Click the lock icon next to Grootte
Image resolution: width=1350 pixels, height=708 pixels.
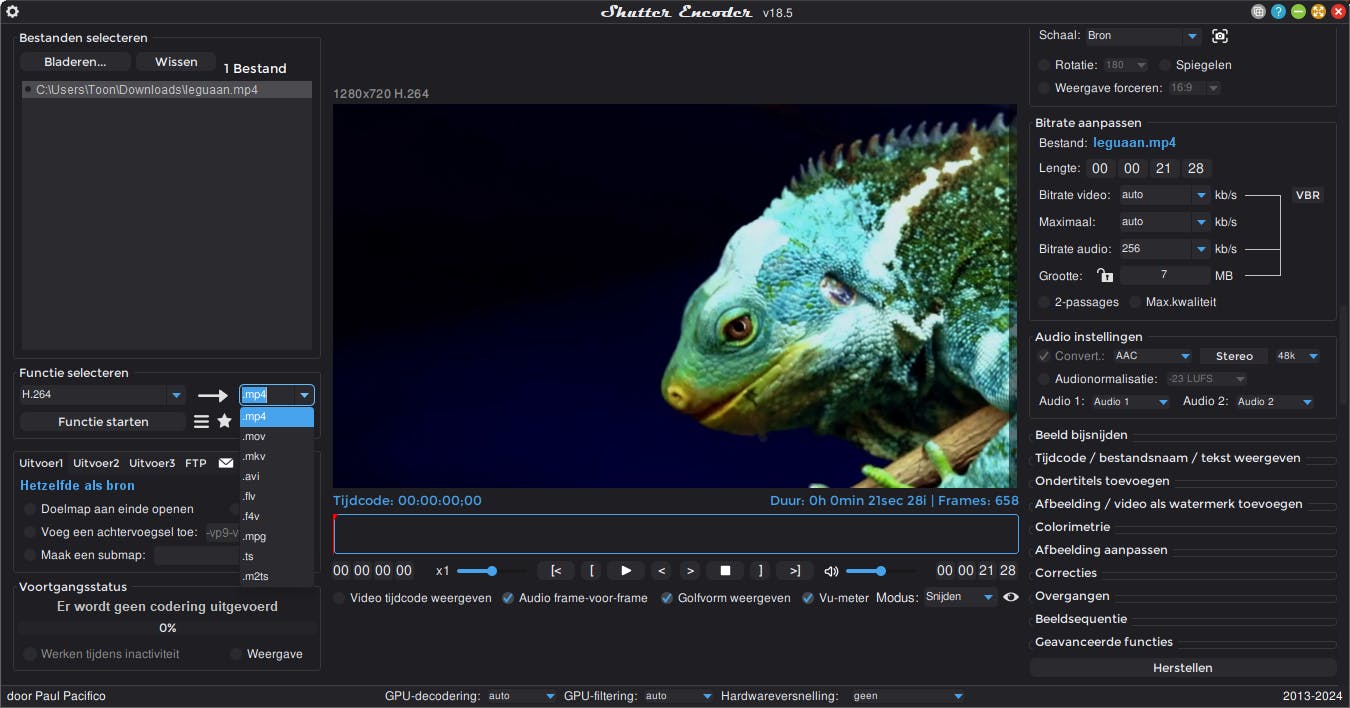coord(1104,276)
